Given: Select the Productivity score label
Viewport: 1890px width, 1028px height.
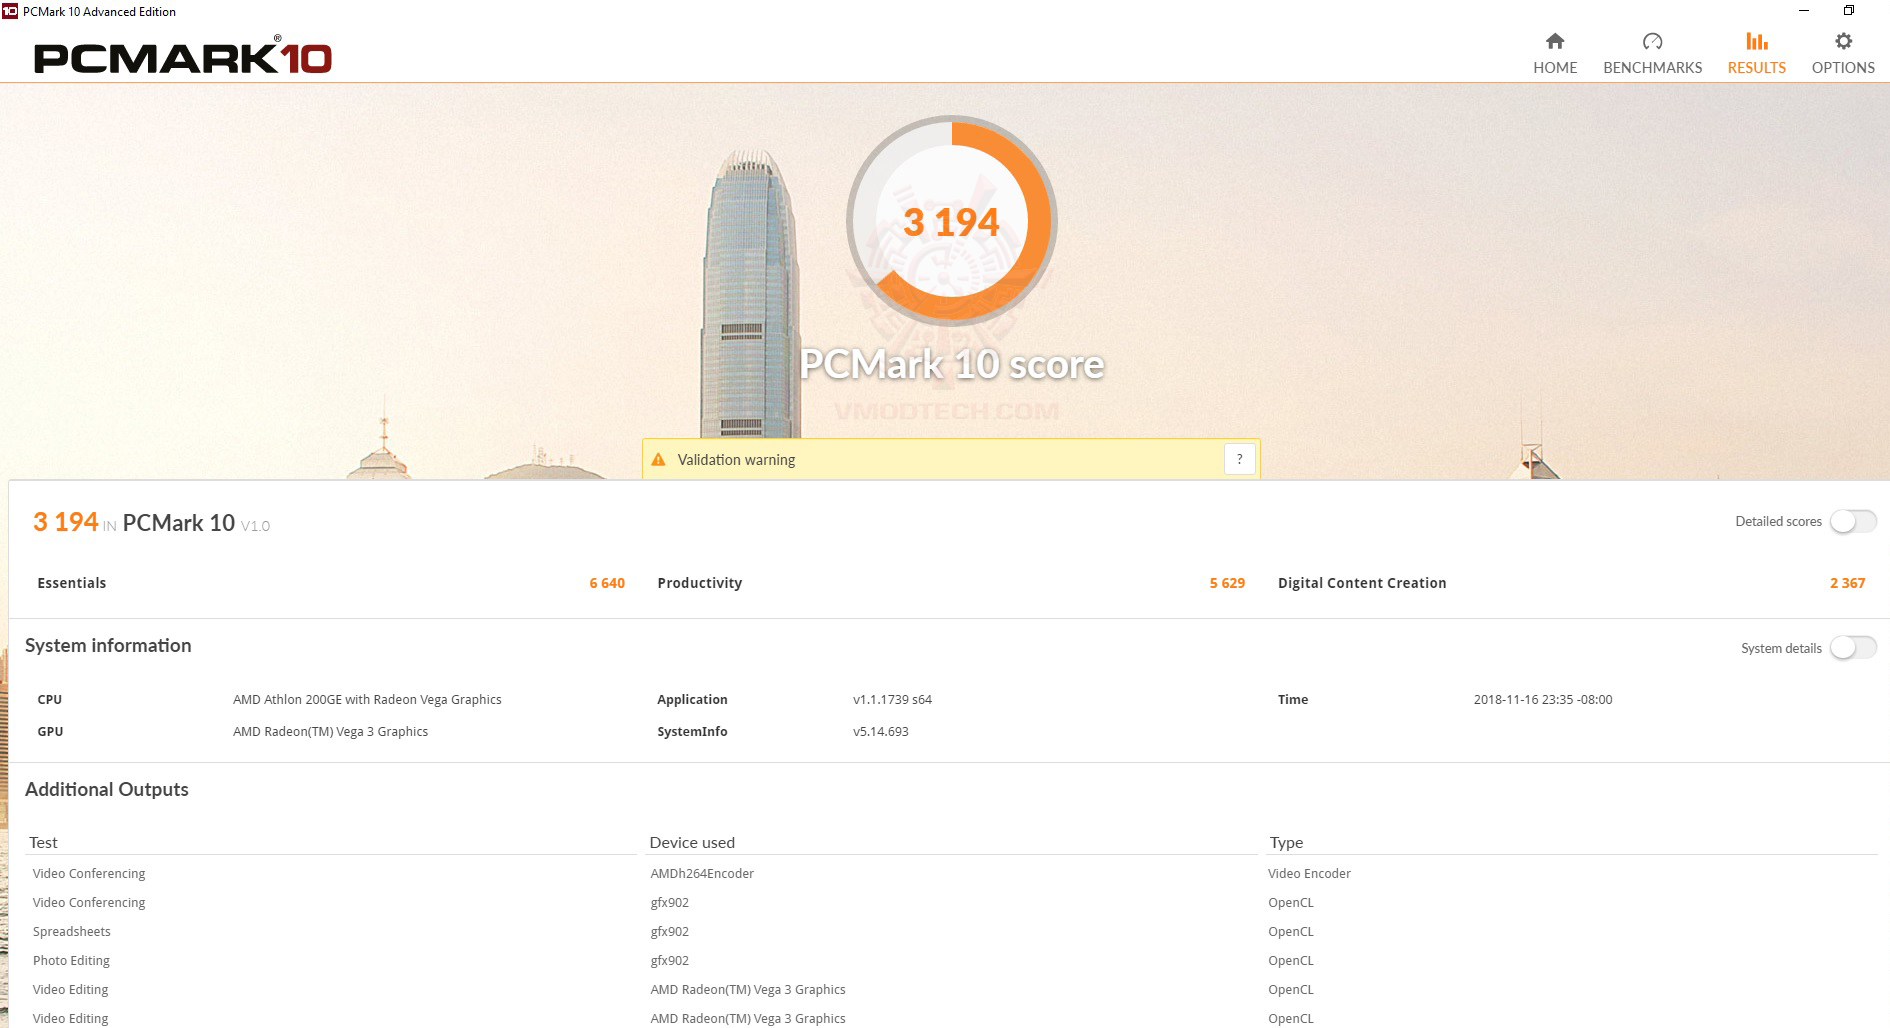Looking at the screenshot, I should 699,583.
